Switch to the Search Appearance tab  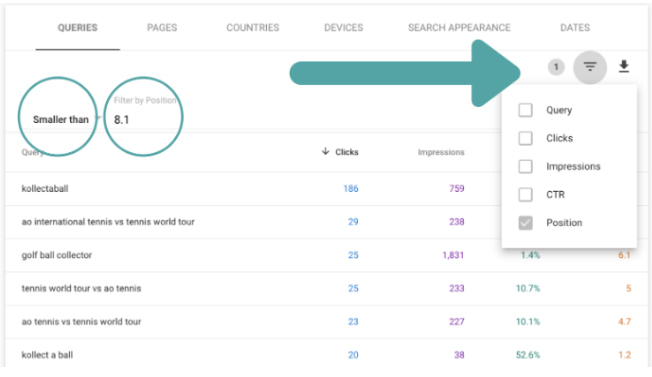[x=459, y=28]
